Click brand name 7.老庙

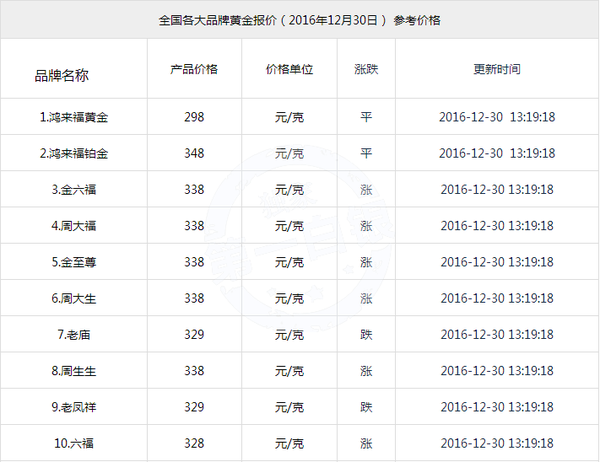coord(74,334)
